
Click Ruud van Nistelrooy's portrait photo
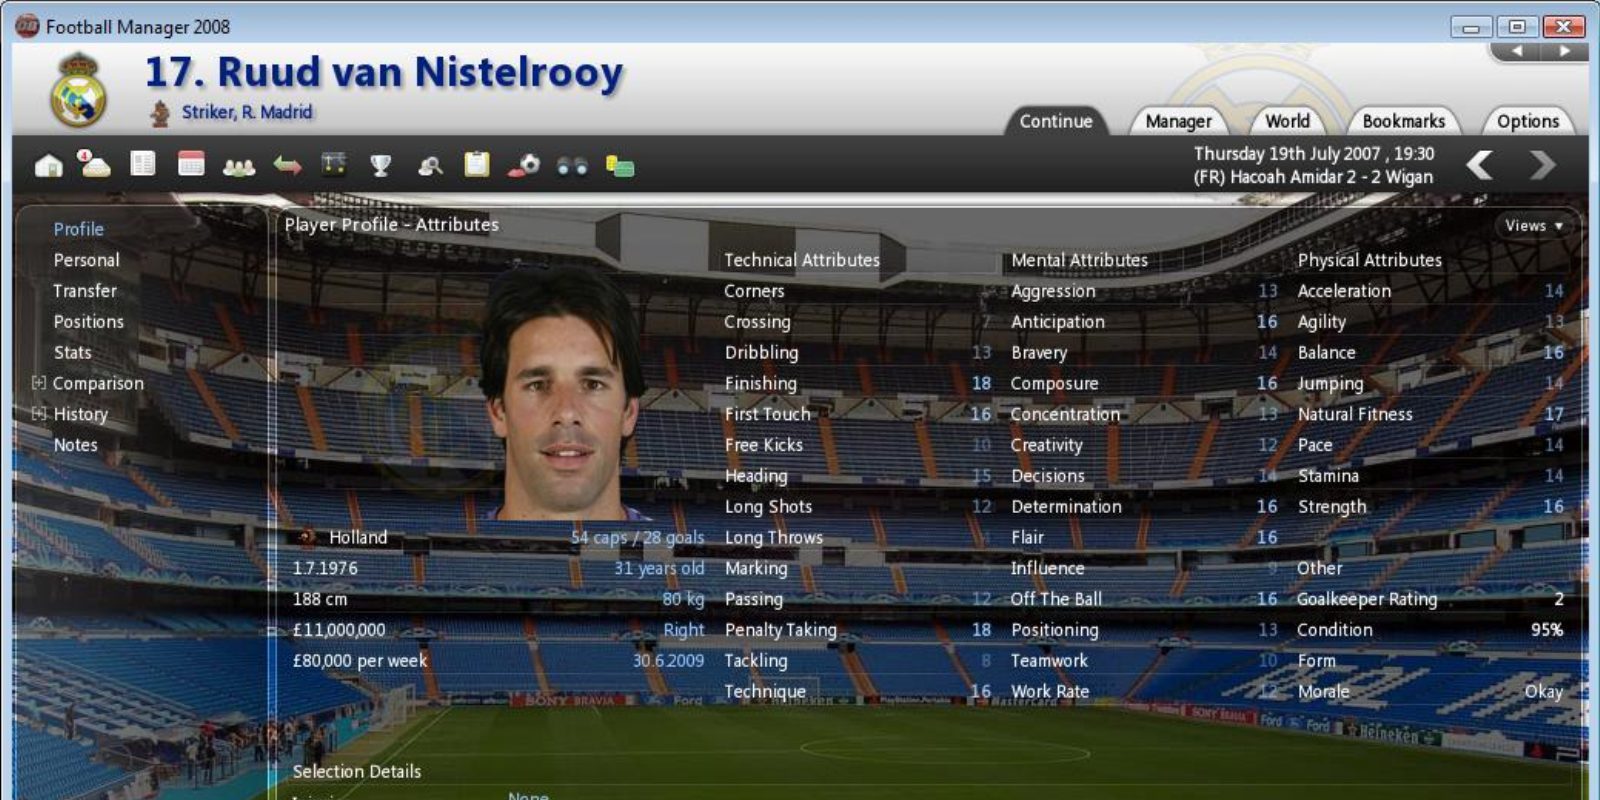pos(563,393)
